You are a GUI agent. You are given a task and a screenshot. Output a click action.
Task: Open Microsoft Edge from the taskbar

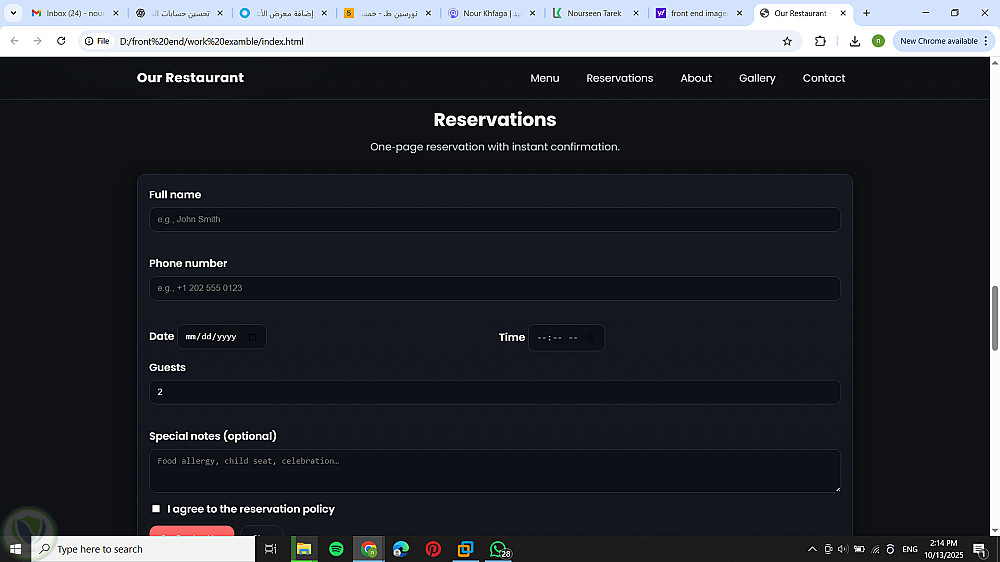pos(401,549)
